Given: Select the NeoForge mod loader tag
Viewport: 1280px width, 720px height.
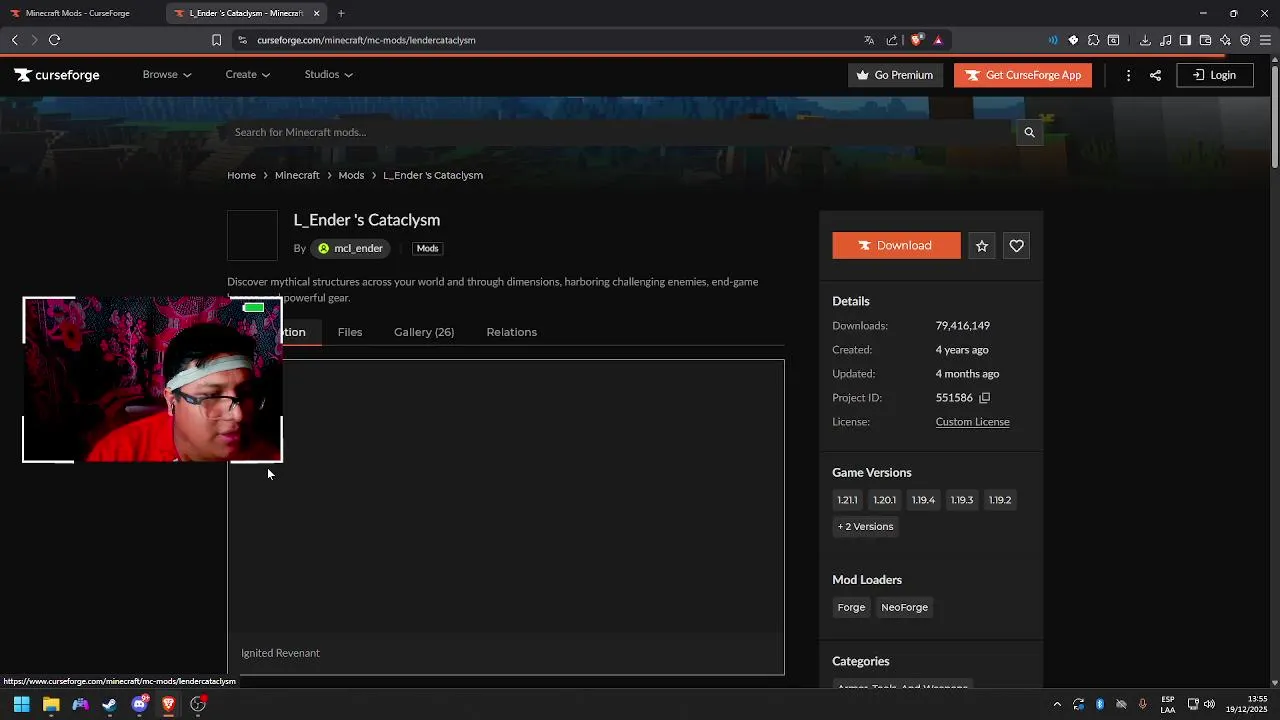Looking at the screenshot, I should [904, 607].
